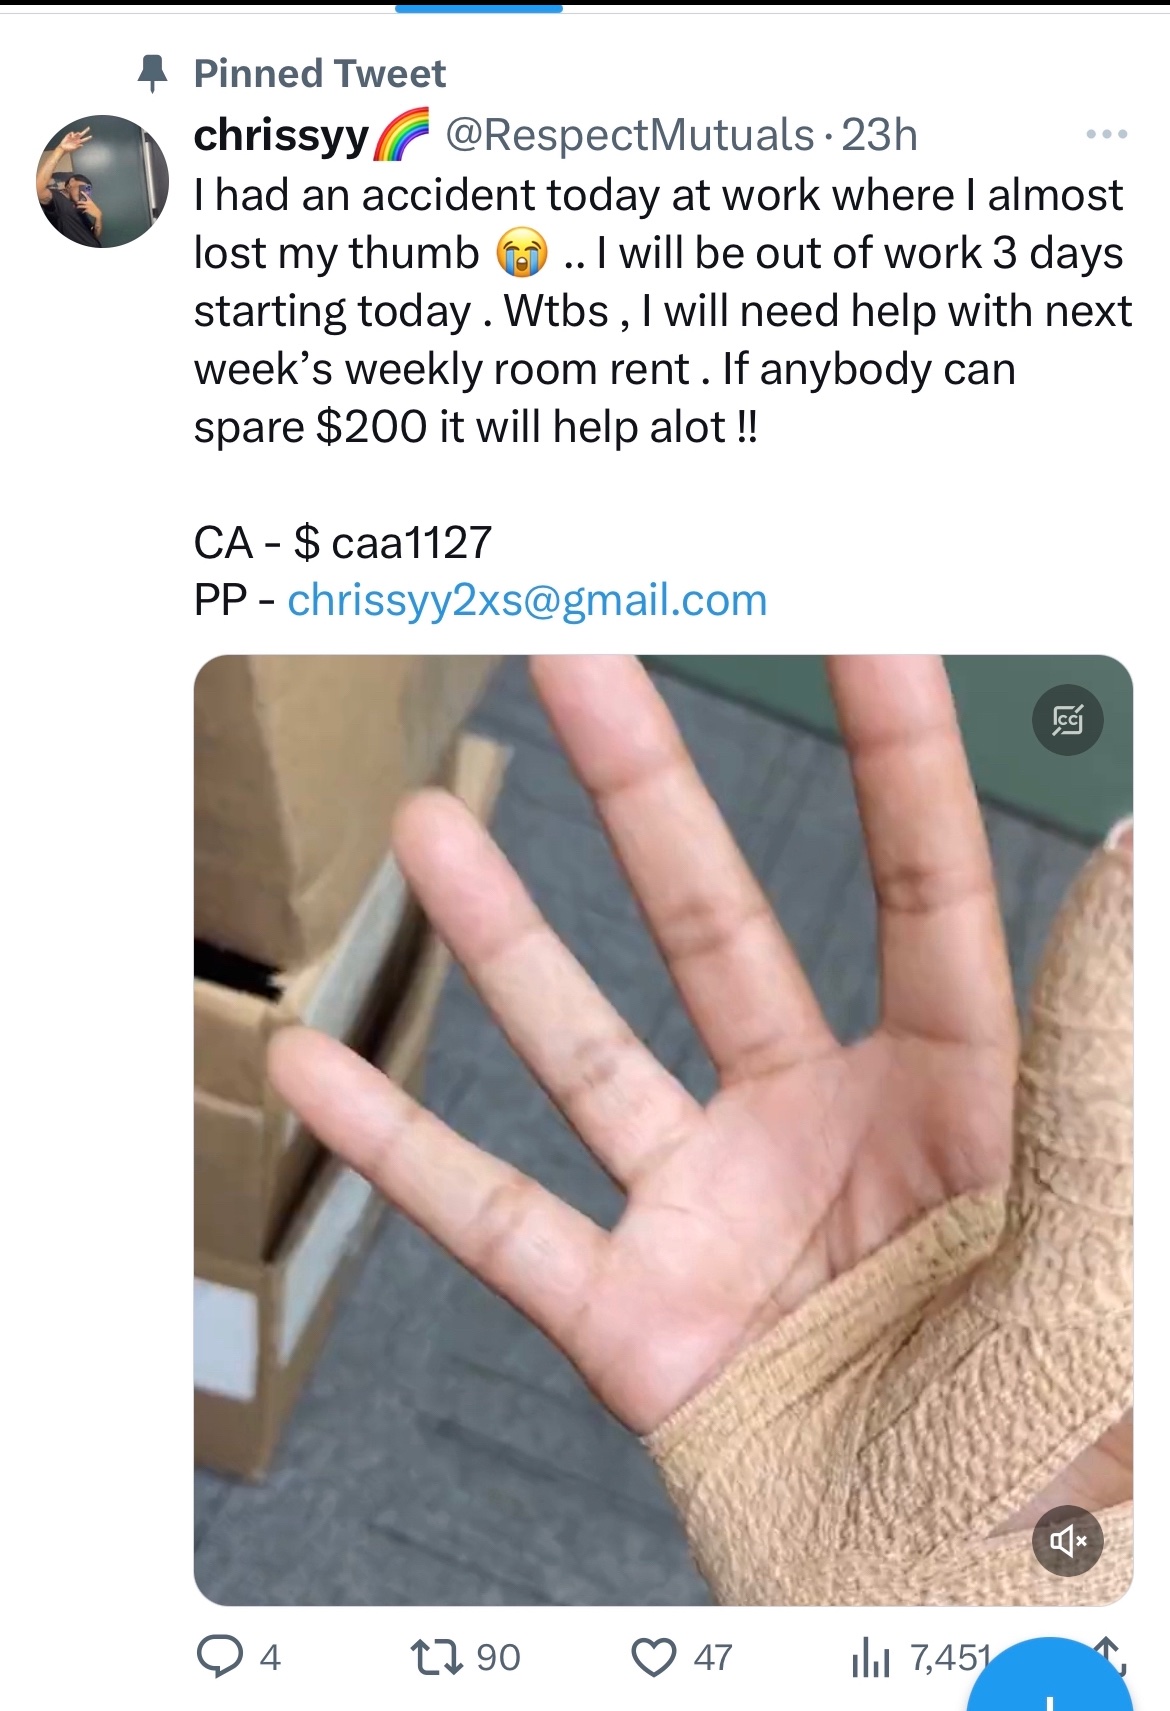
Task: Select the blue-underlined active tab
Action: (x=479, y=8)
